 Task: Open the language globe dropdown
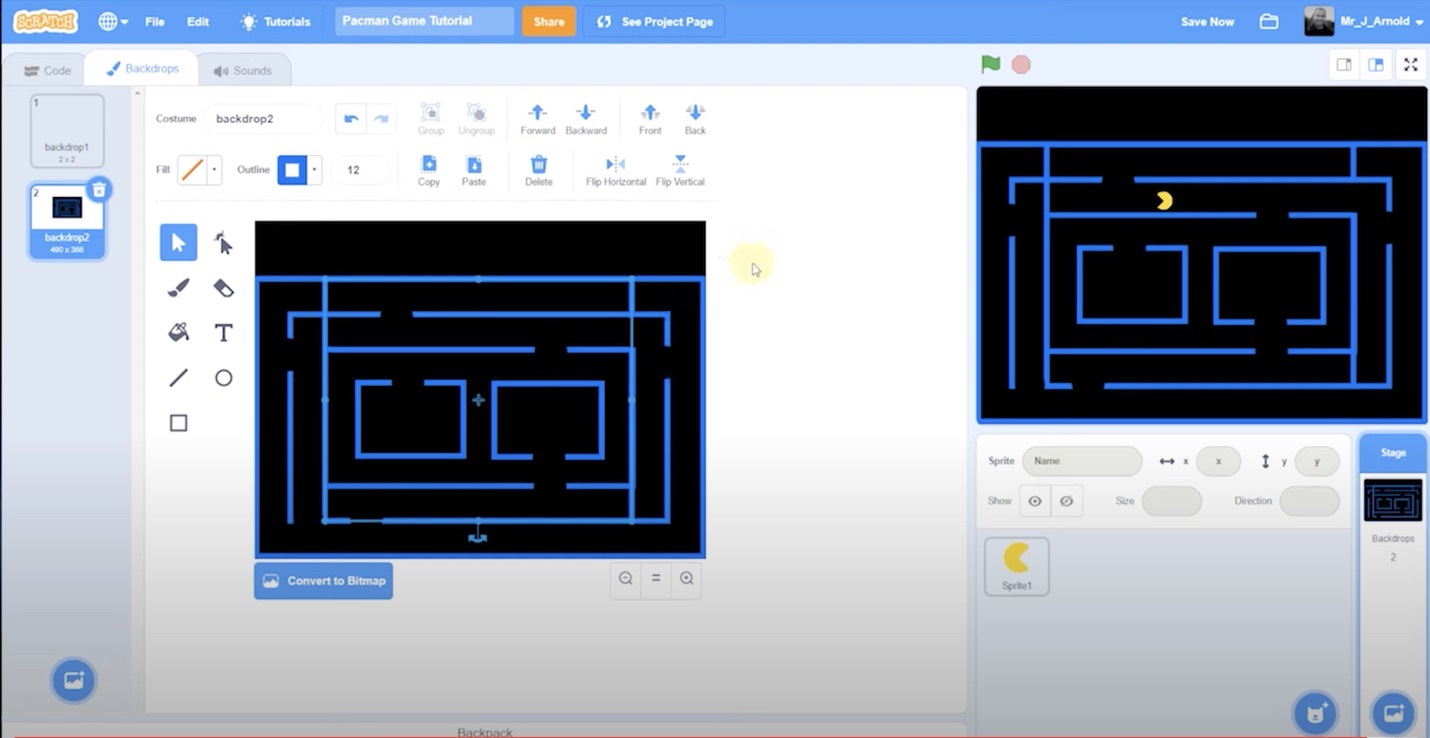click(113, 21)
